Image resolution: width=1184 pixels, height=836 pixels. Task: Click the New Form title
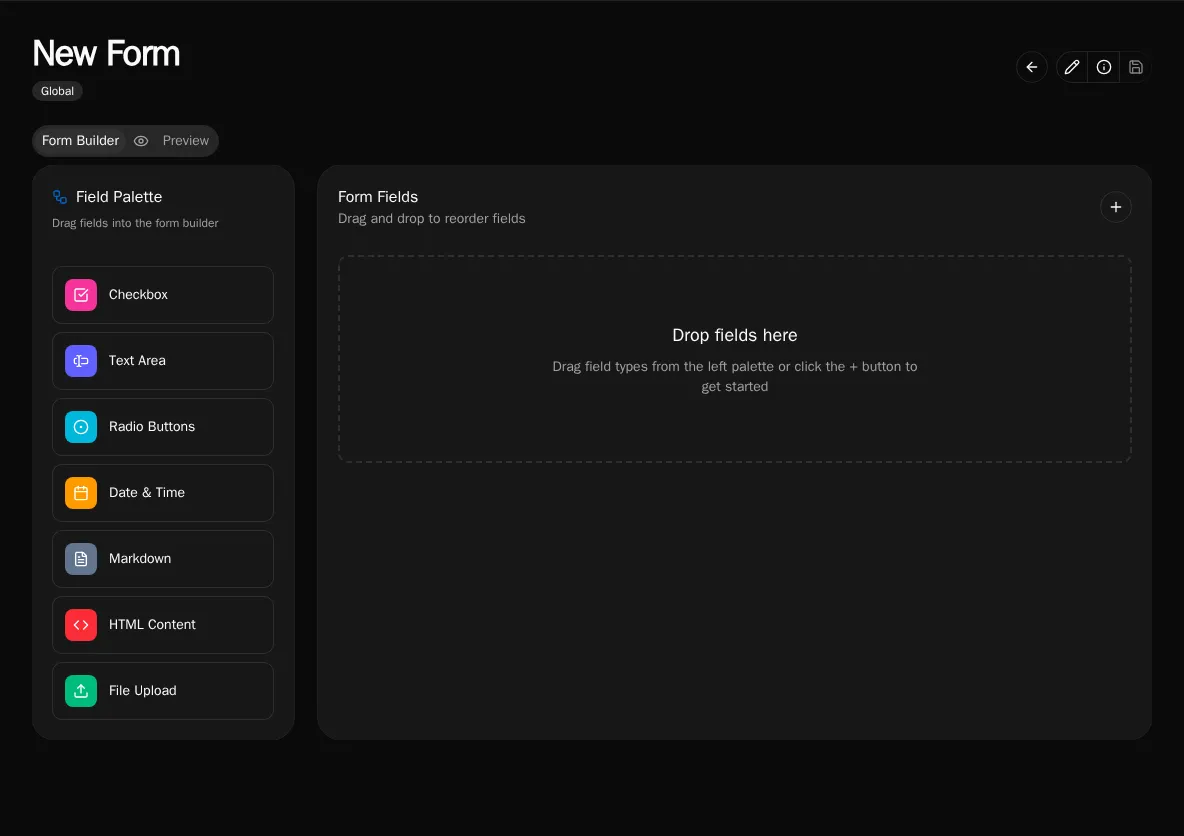pos(106,54)
